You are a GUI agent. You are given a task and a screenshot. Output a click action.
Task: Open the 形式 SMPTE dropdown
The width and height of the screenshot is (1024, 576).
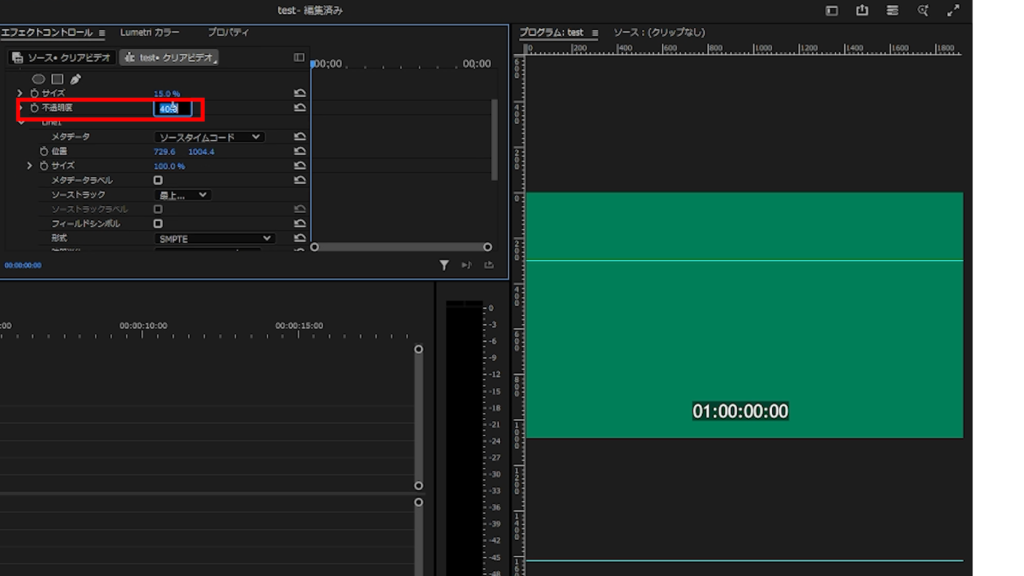[x=214, y=238]
